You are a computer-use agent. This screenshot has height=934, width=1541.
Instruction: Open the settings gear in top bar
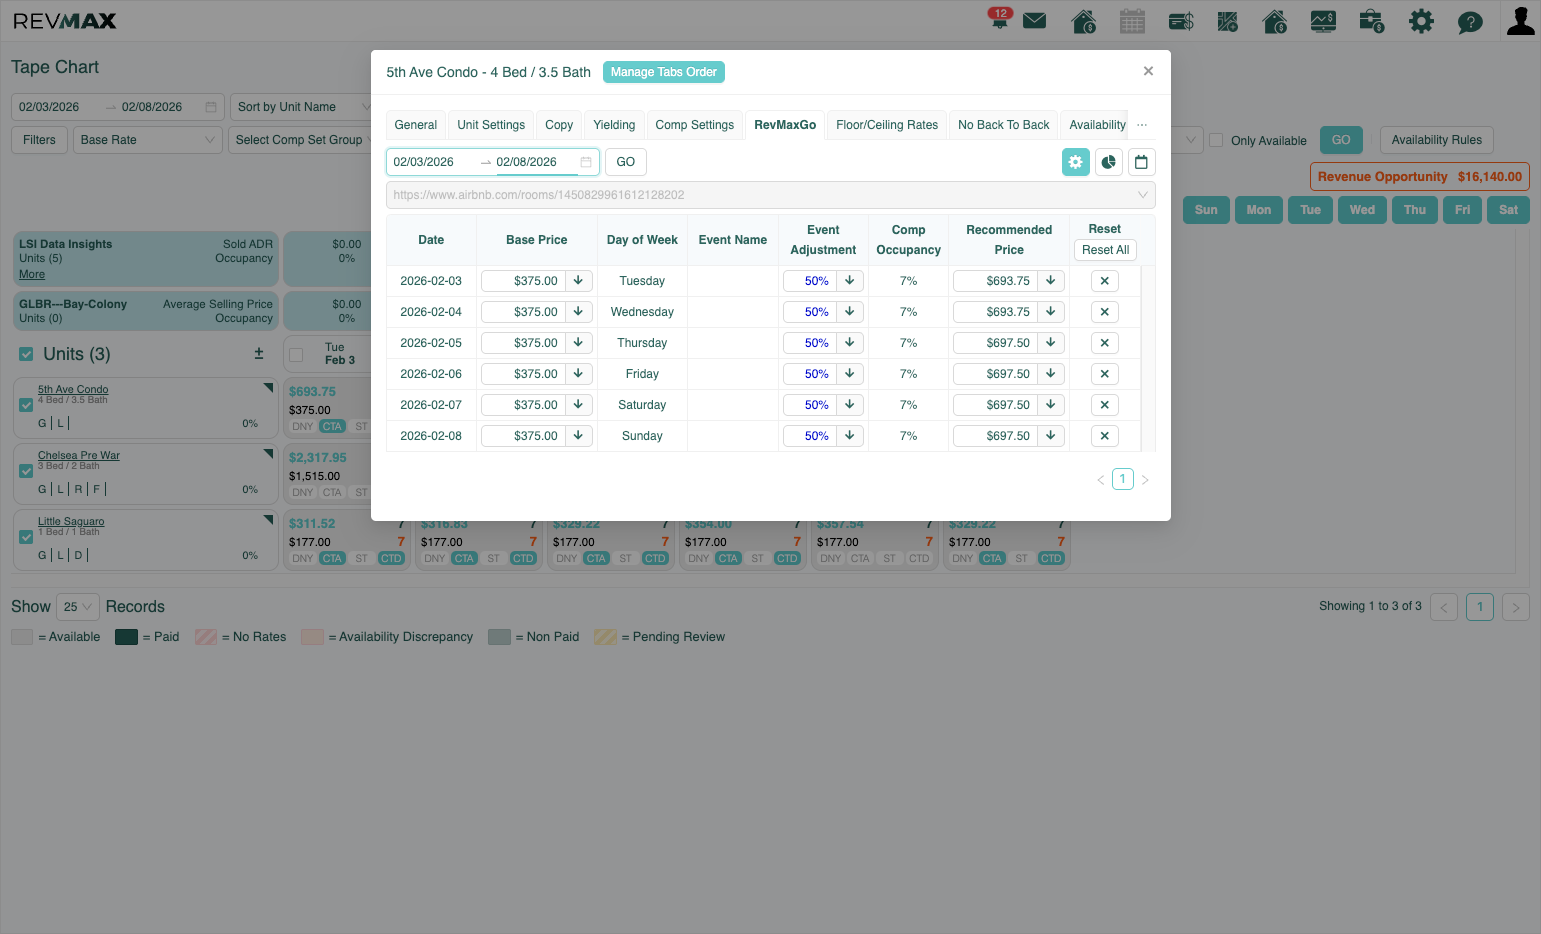pyautogui.click(x=1421, y=21)
